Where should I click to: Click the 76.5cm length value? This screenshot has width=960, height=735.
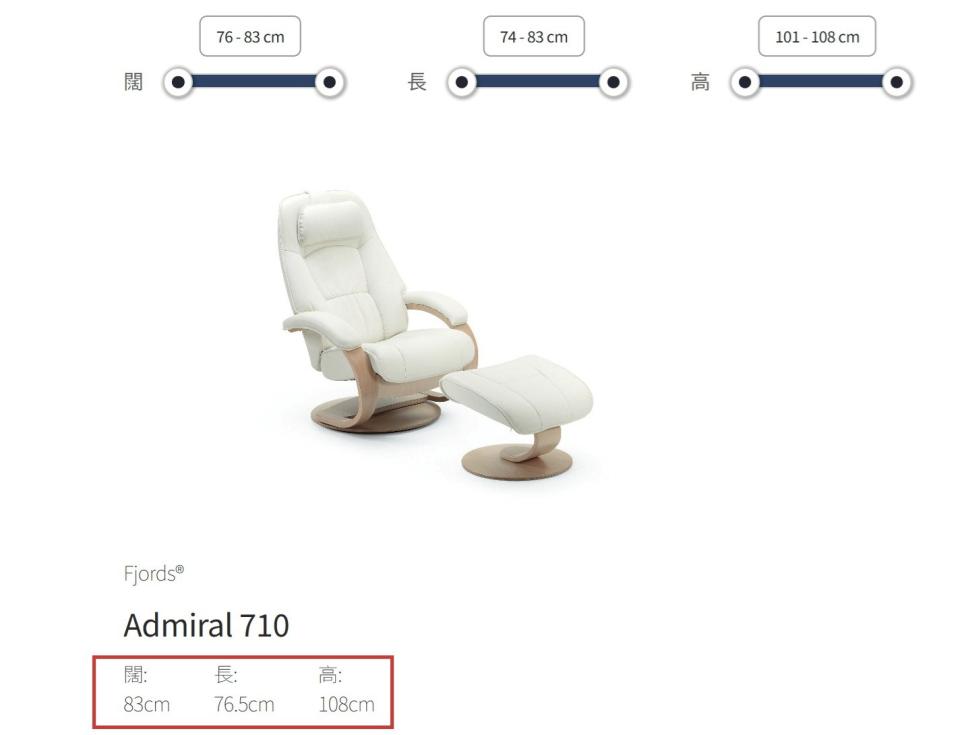click(x=244, y=704)
